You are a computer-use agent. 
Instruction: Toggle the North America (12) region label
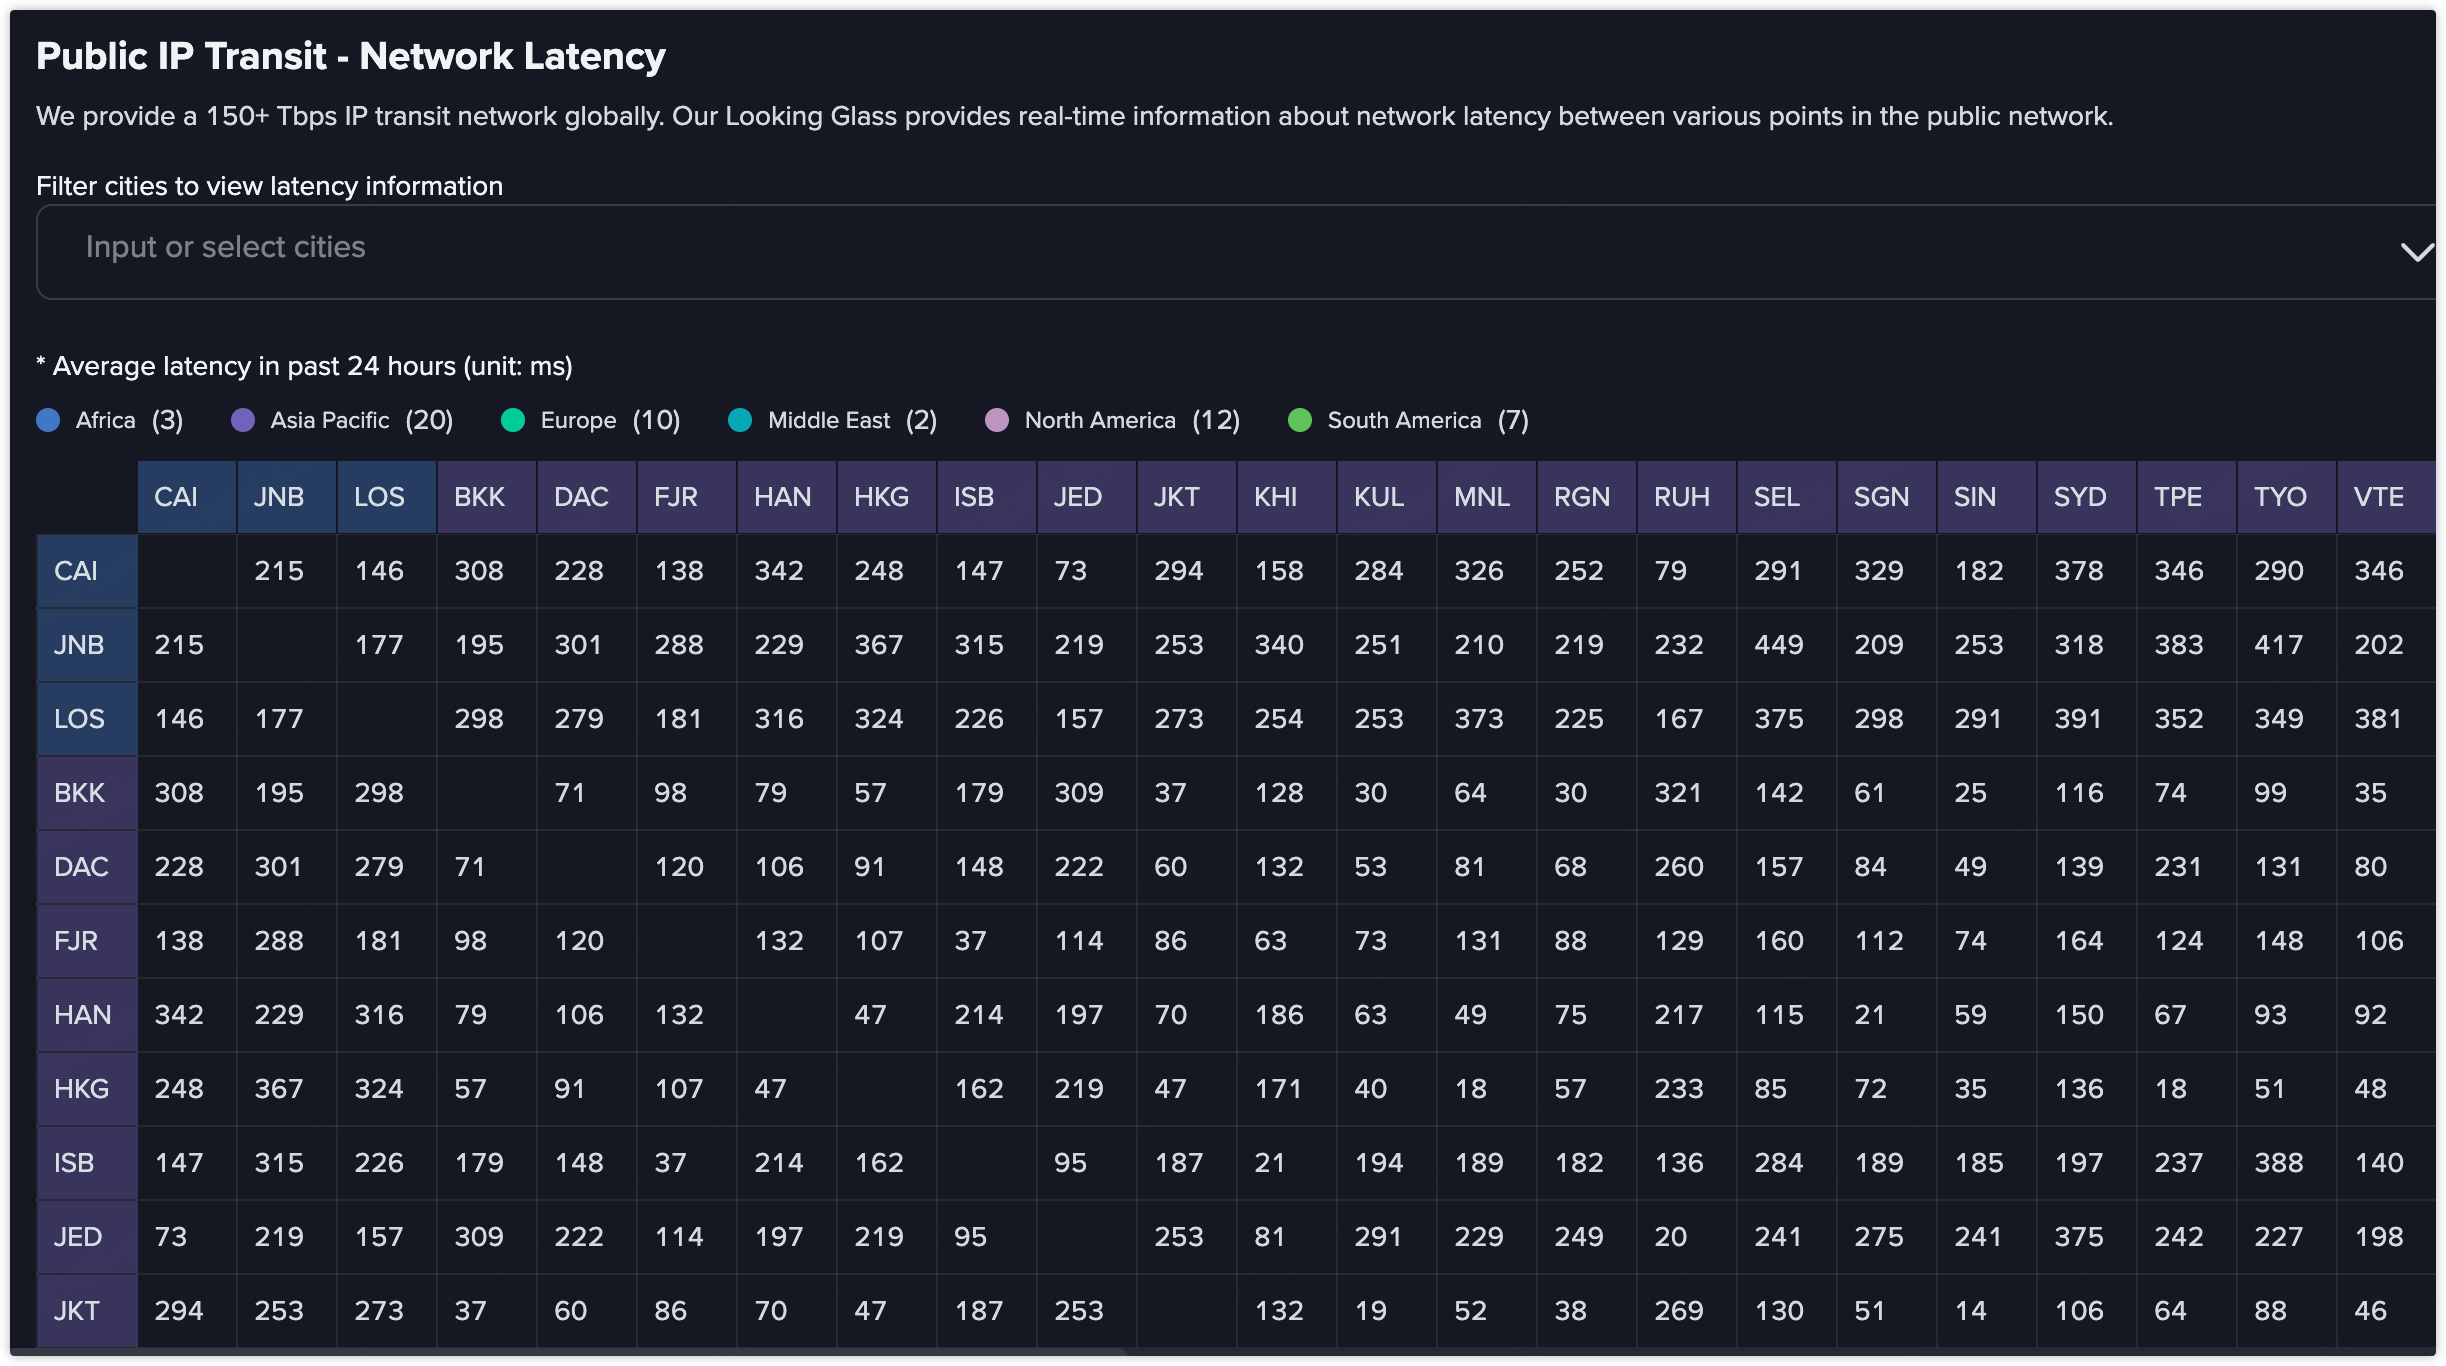1131,420
